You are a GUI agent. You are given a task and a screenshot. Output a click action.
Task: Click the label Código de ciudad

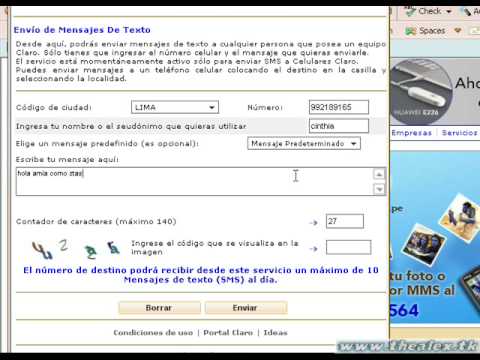(54, 108)
